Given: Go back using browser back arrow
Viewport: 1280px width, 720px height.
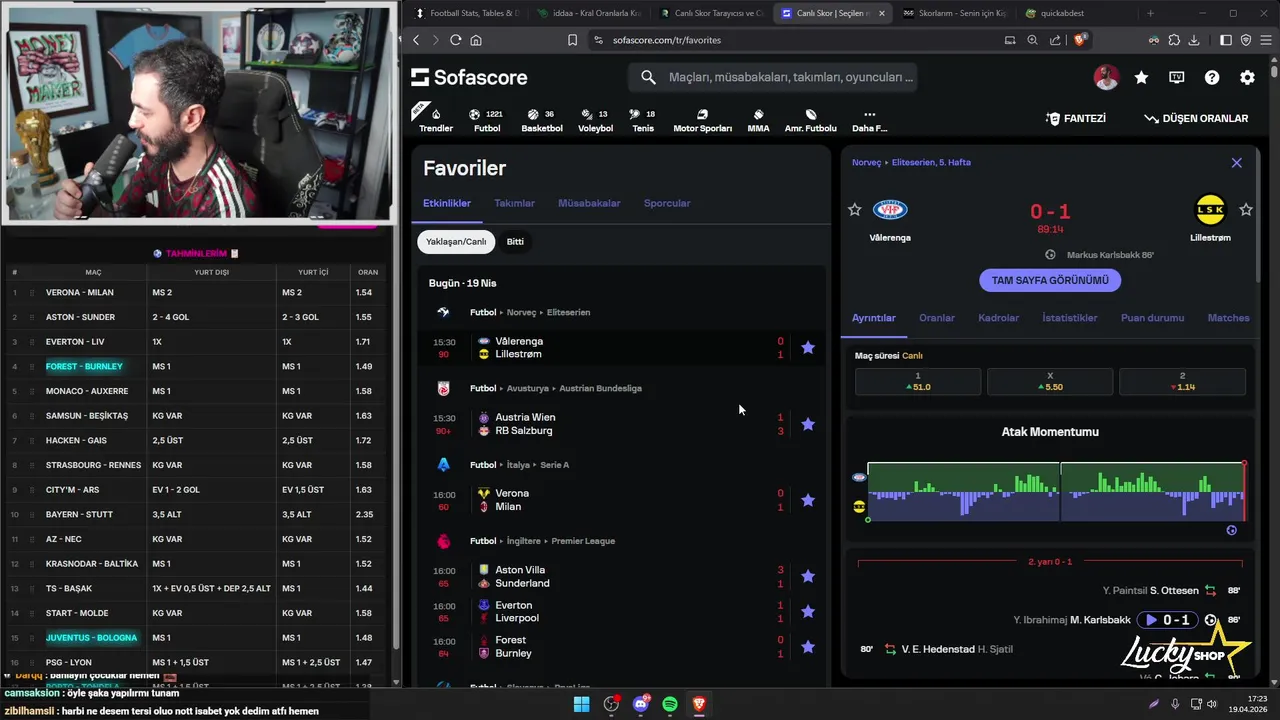Looking at the screenshot, I should pyautogui.click(x=416, y=40).
